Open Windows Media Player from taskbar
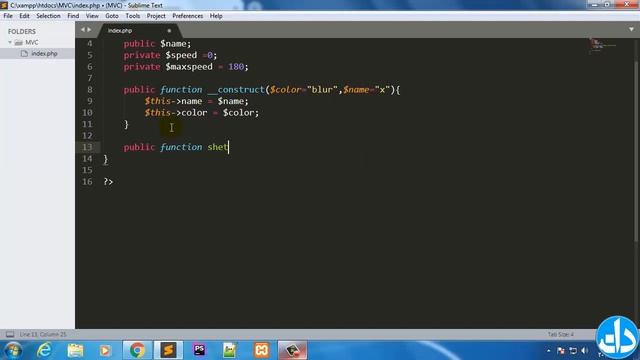This screenshot has height=360, width=640. coord(106,350)
